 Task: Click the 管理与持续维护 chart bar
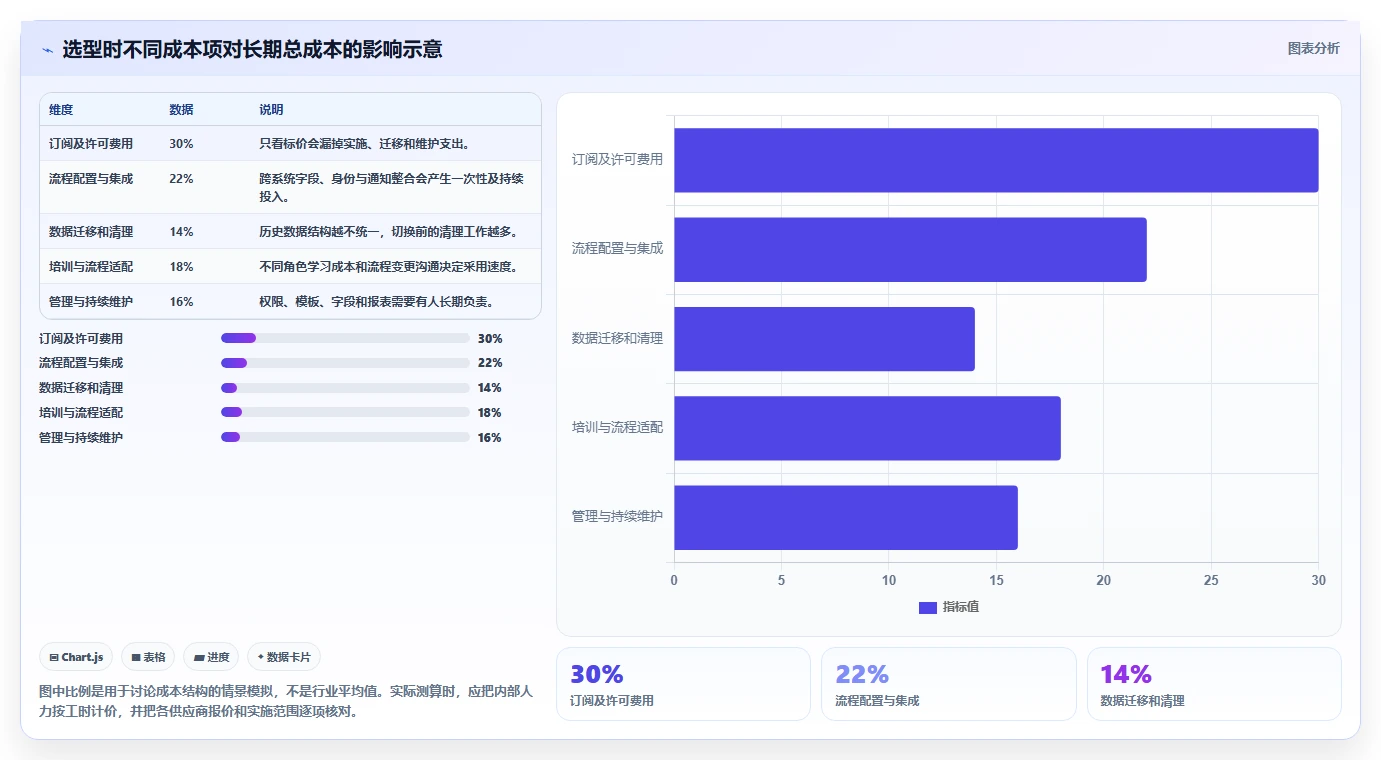pos(846,517)
